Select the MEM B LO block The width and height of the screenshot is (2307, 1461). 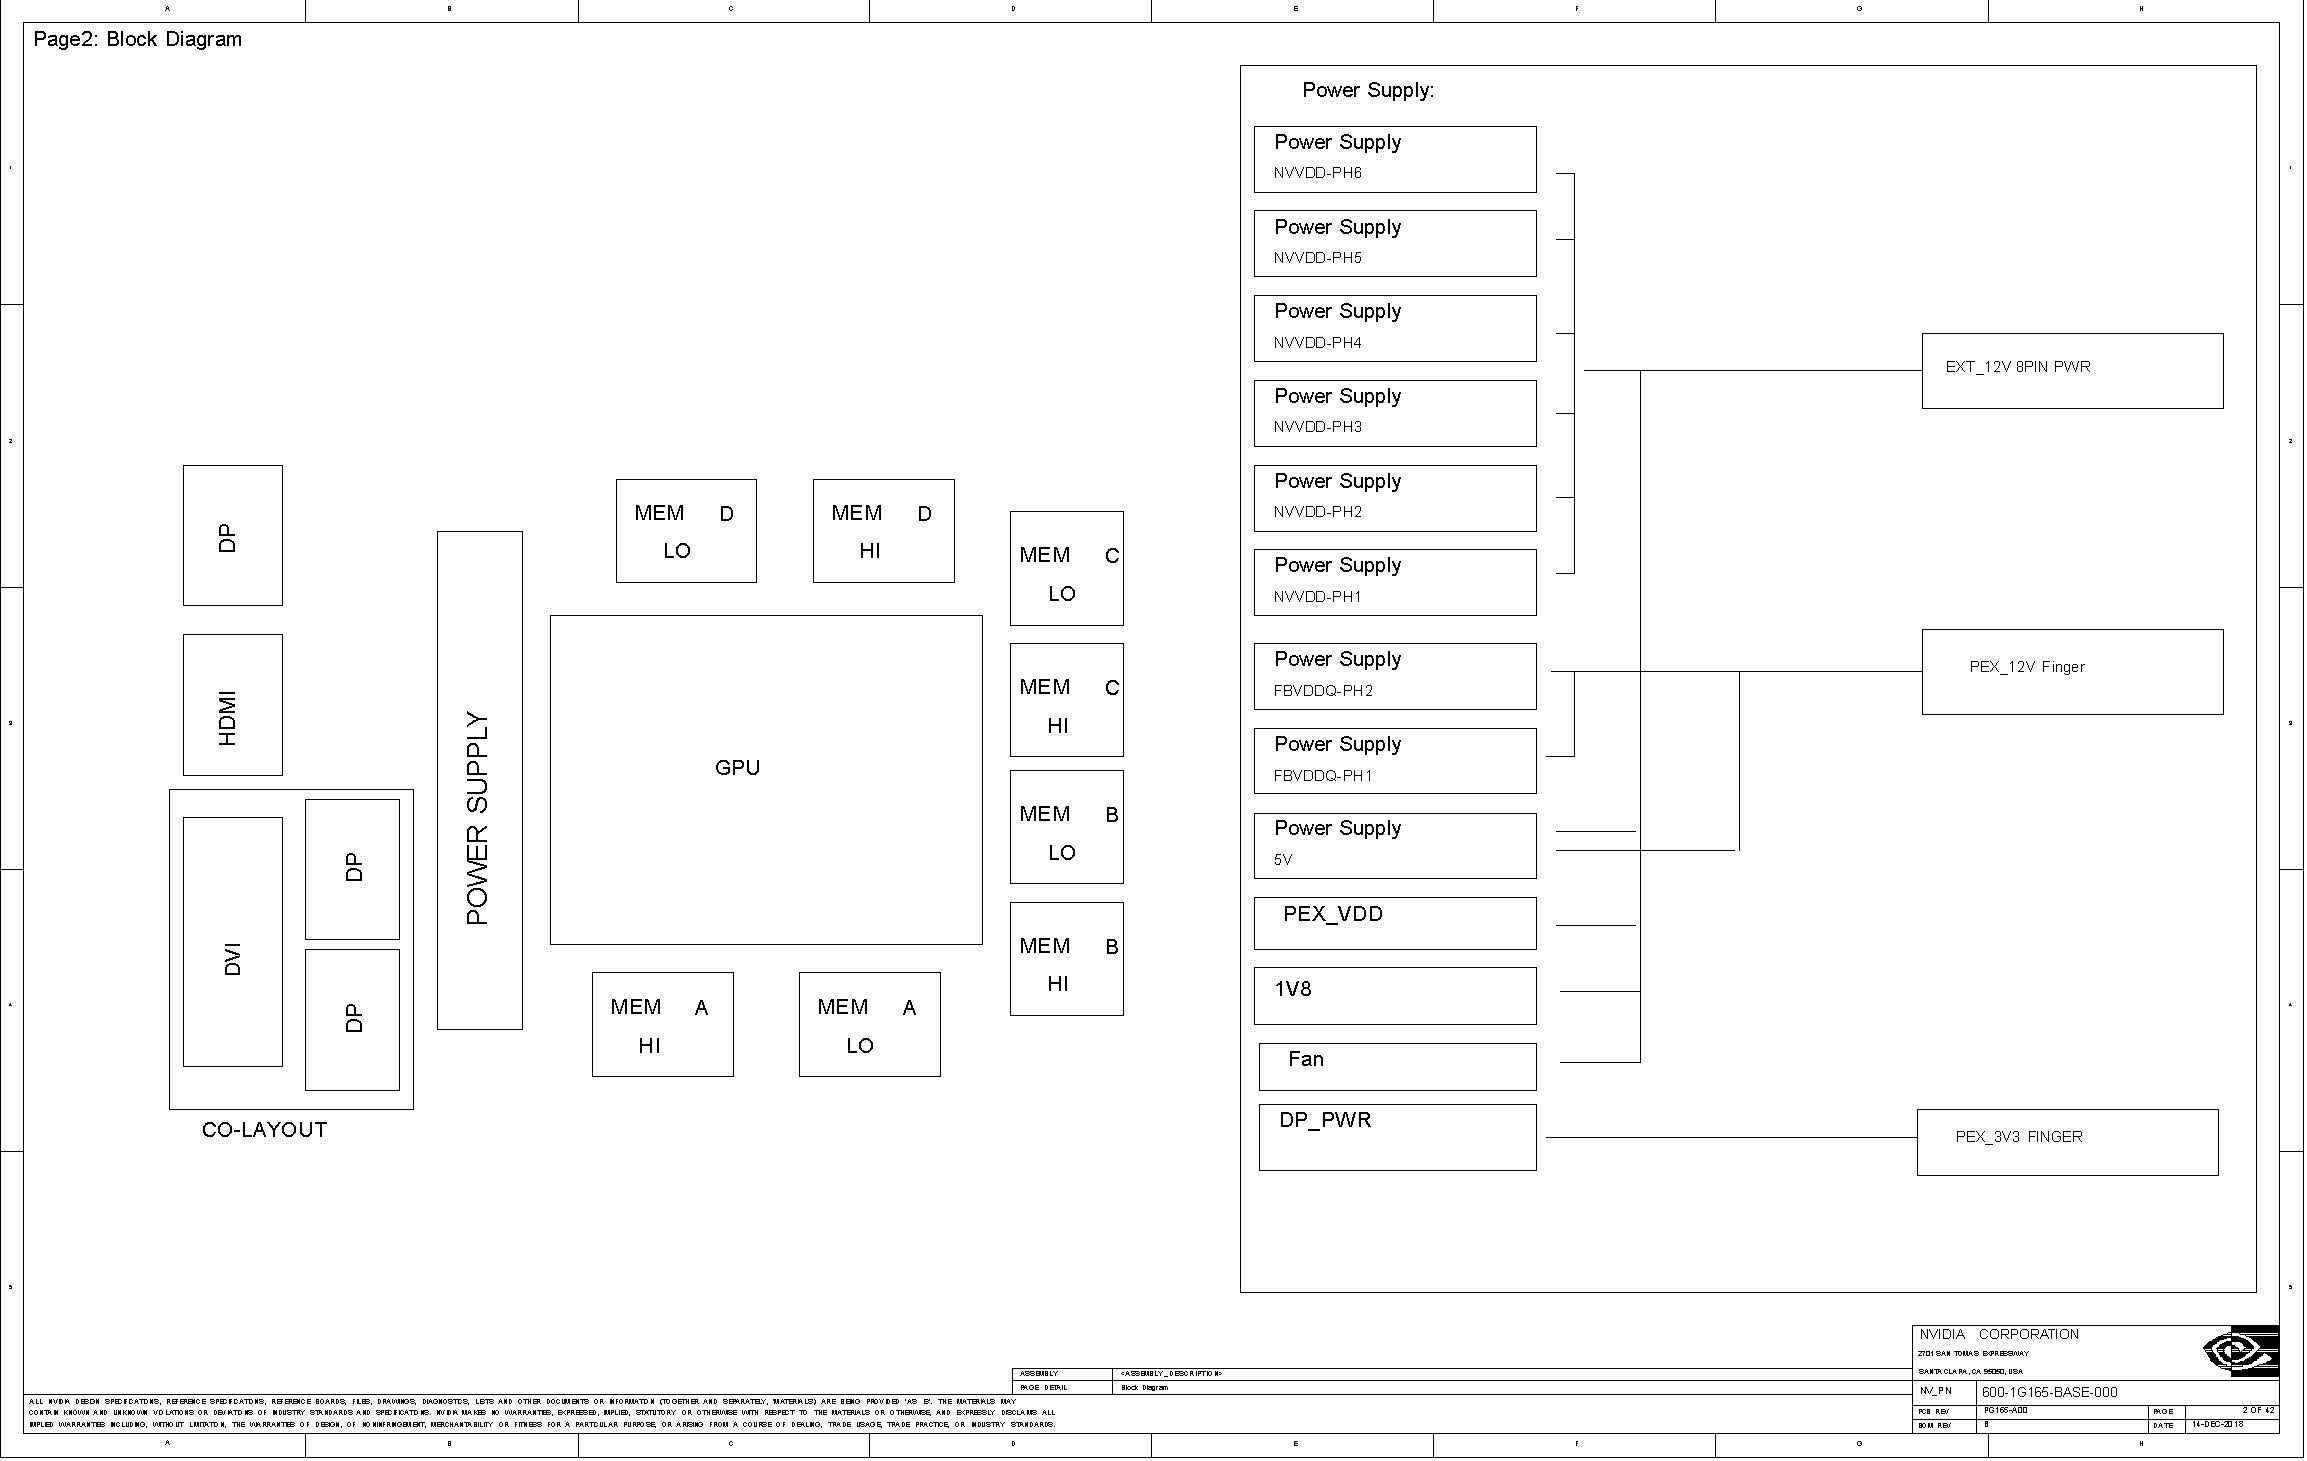point(1067,827)
